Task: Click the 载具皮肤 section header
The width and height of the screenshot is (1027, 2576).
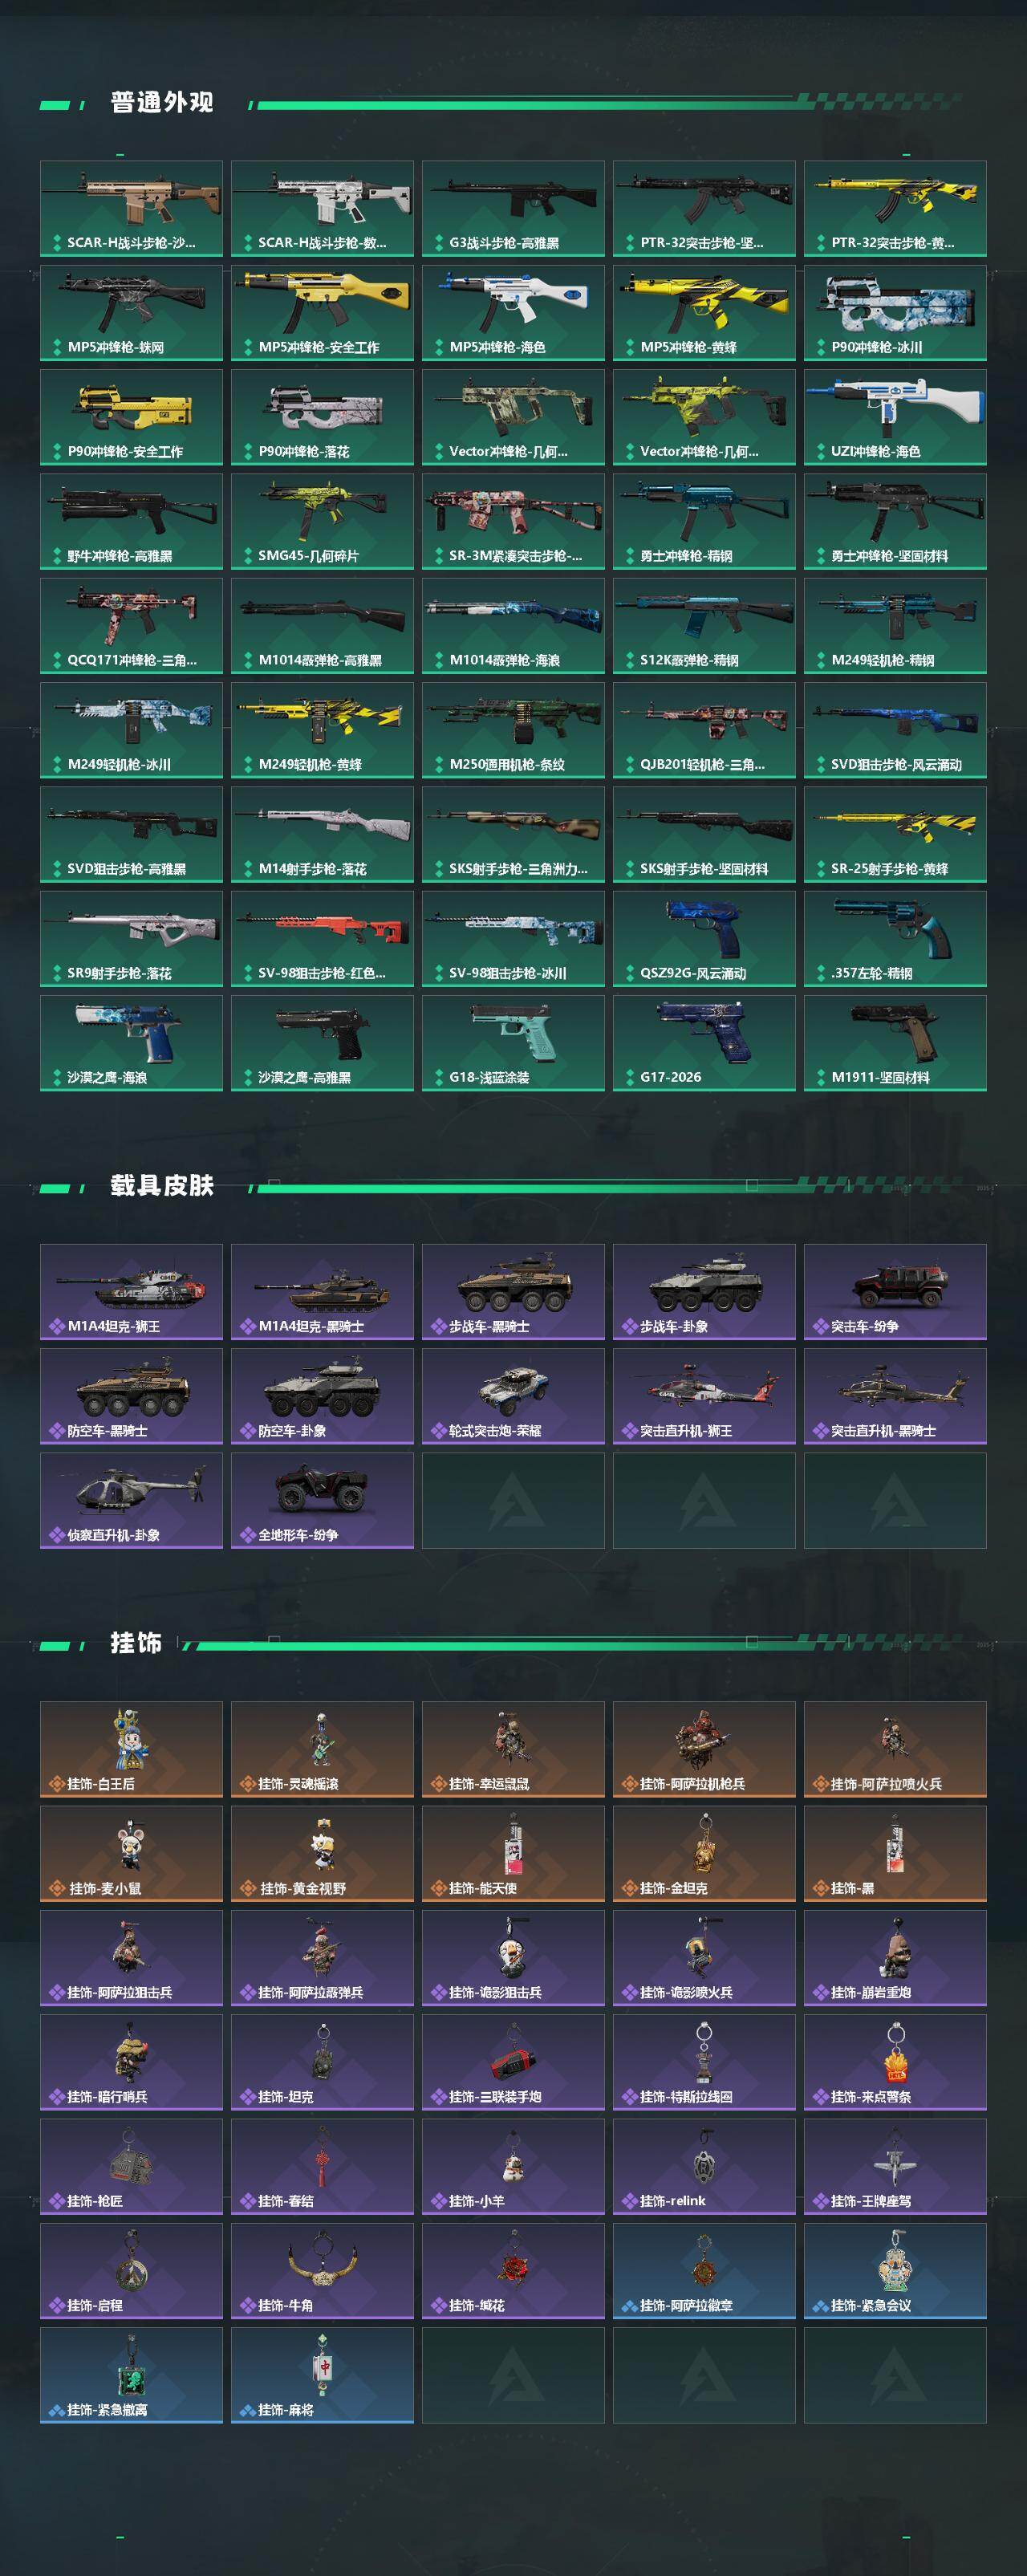Action: pos(162,1186)
